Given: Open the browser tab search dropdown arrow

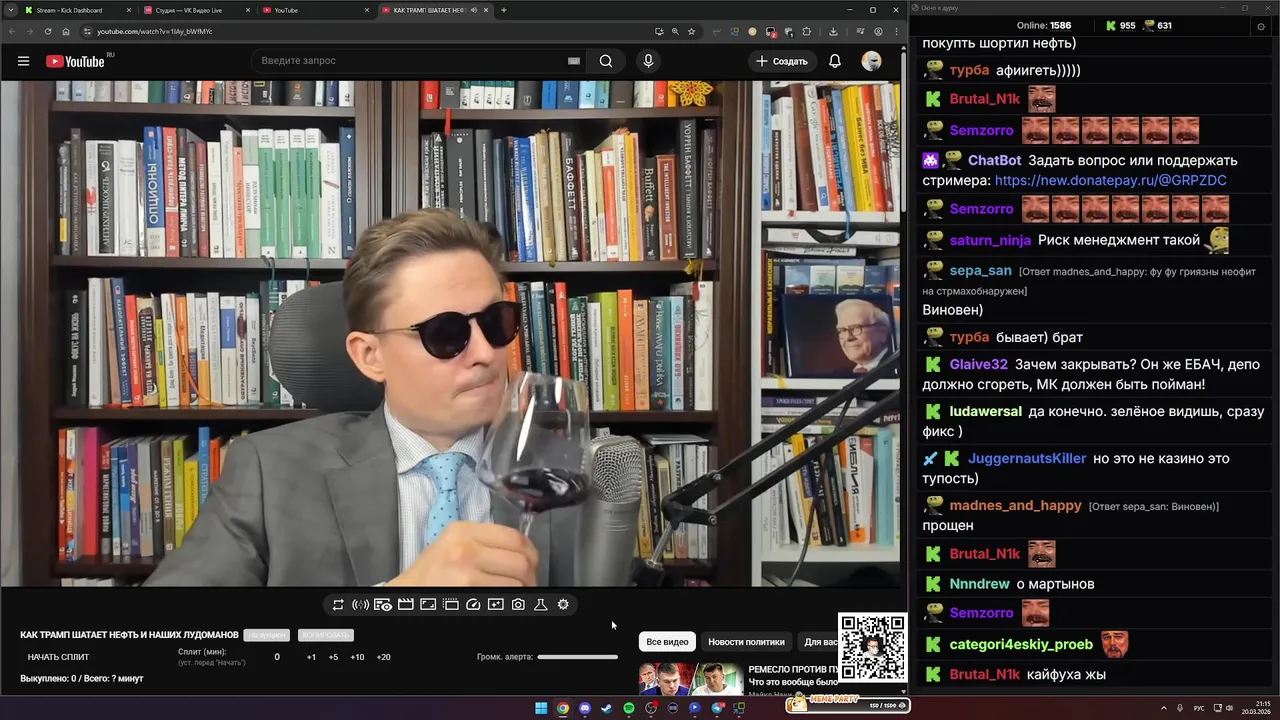Looking at the screenshot, I should pyautogui.click(x=9, y=10).
